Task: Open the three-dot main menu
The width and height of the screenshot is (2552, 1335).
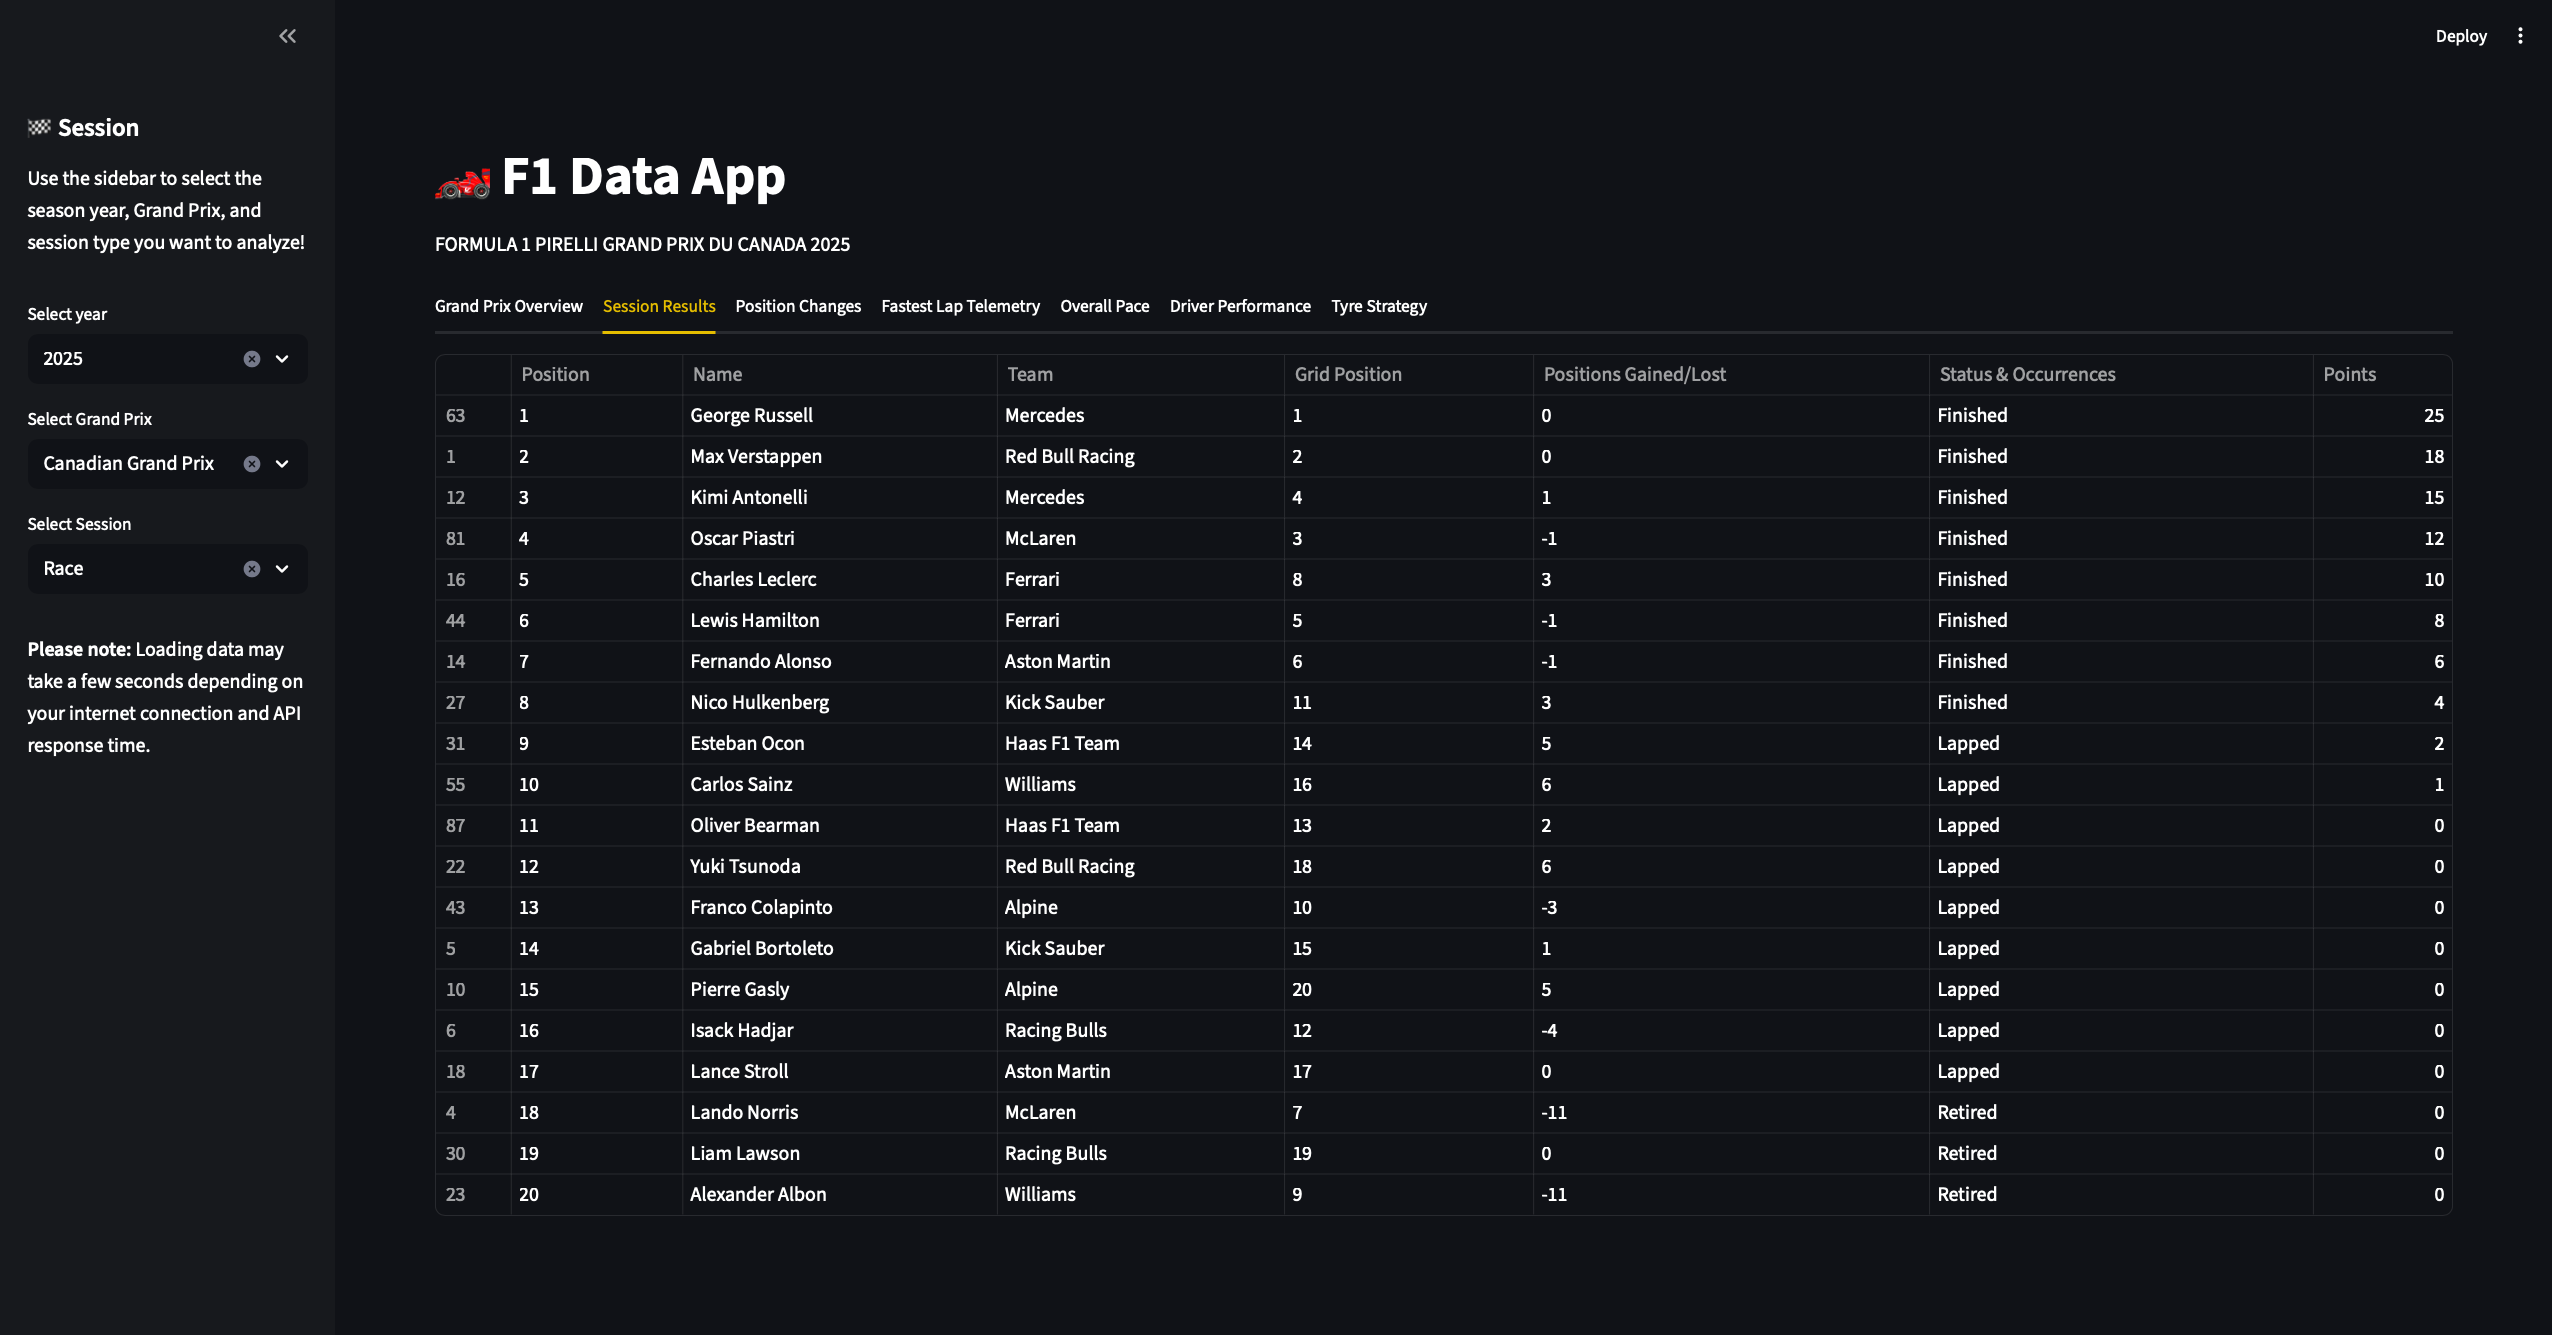Action: [x=2520, y=36]
